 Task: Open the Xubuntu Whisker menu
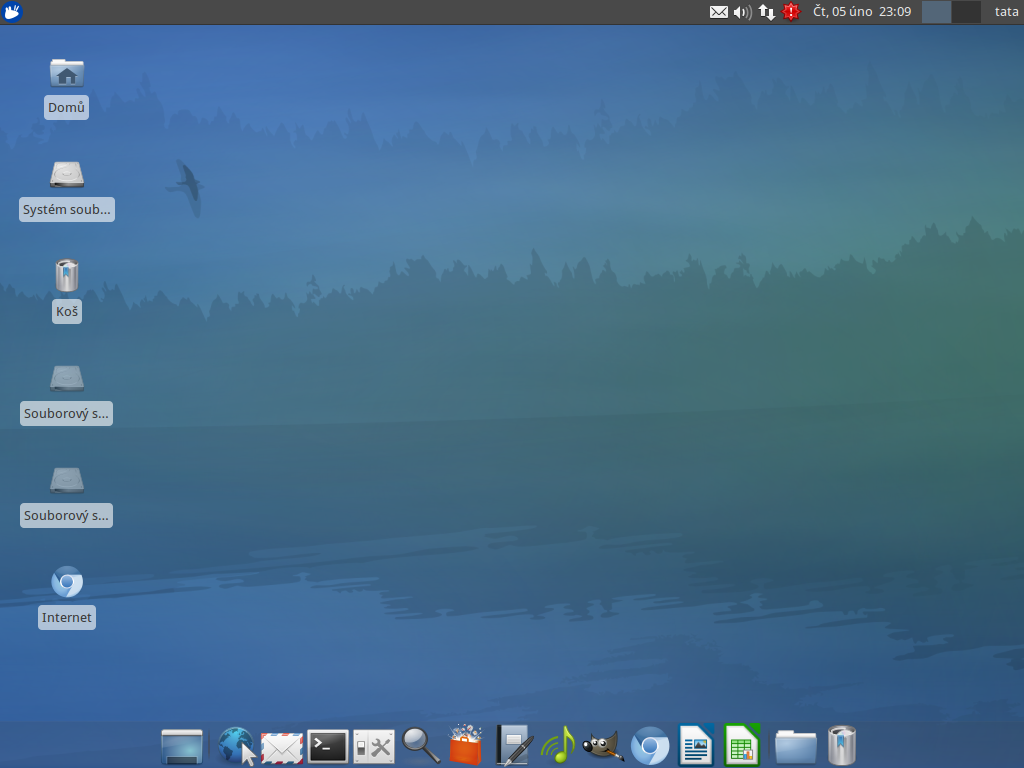pos(12,12)
